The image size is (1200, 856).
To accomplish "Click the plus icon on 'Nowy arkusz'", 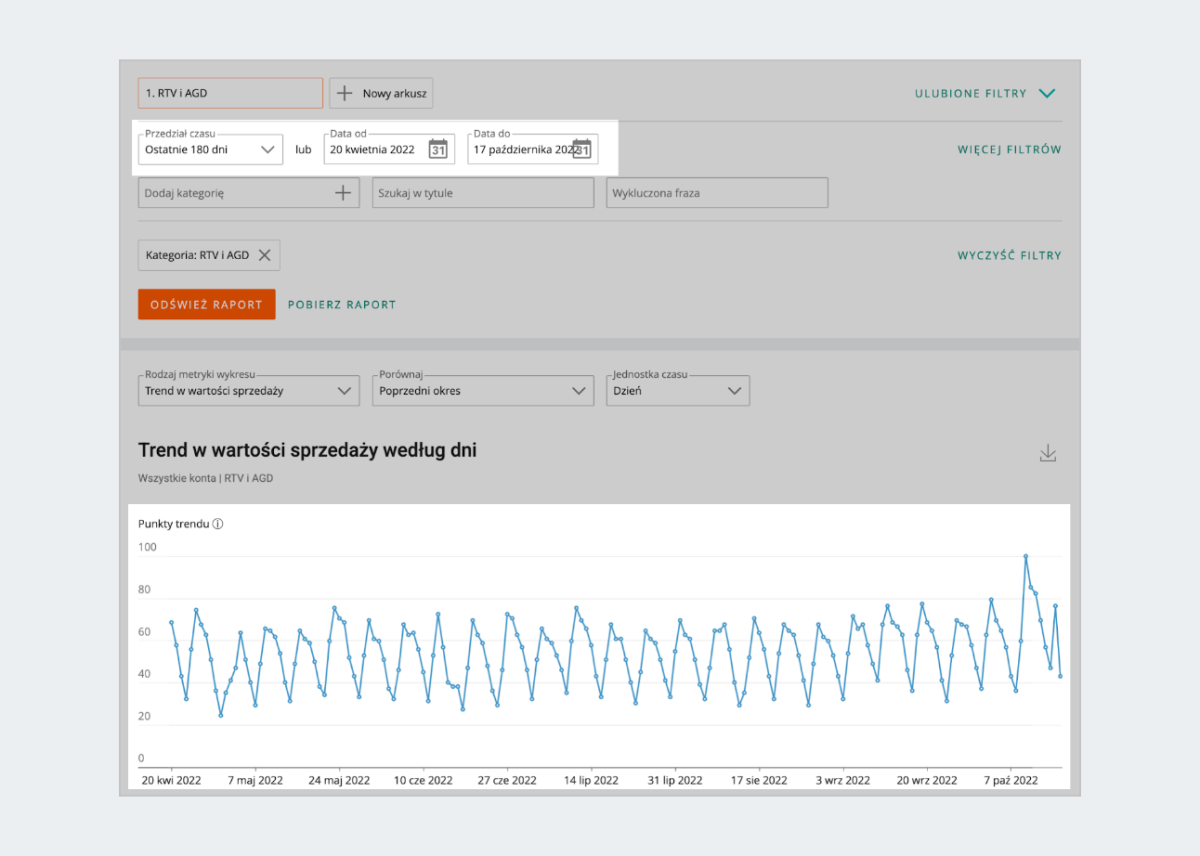I will click(345, 93).
